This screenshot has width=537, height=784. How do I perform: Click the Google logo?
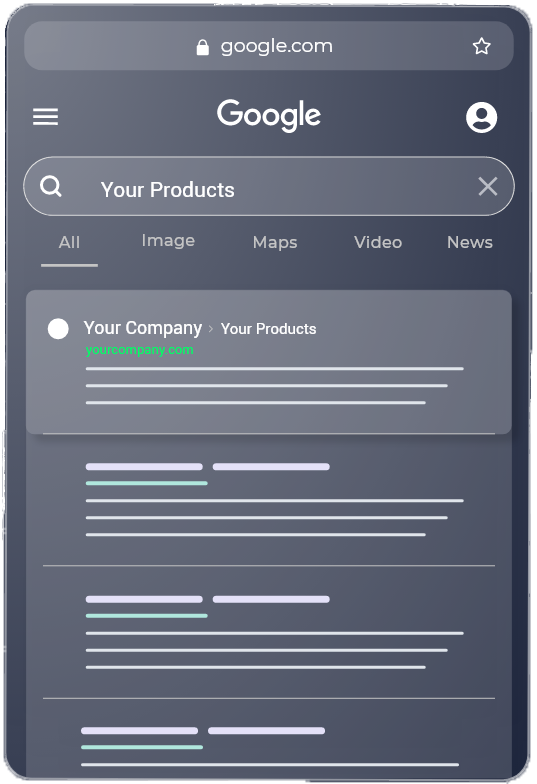point(269,116)
